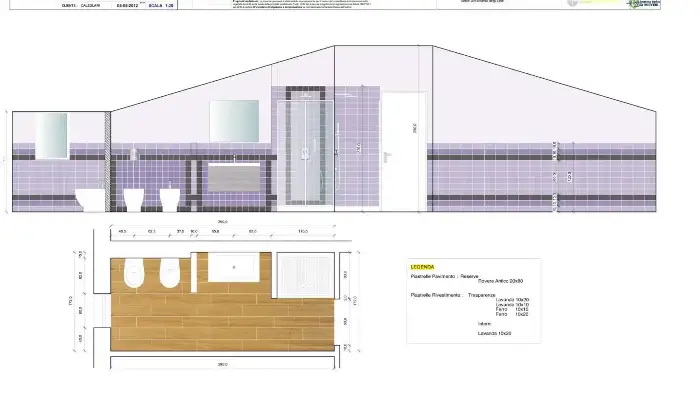Click the Ferro 10x20 legend entry

pos(512,314)
